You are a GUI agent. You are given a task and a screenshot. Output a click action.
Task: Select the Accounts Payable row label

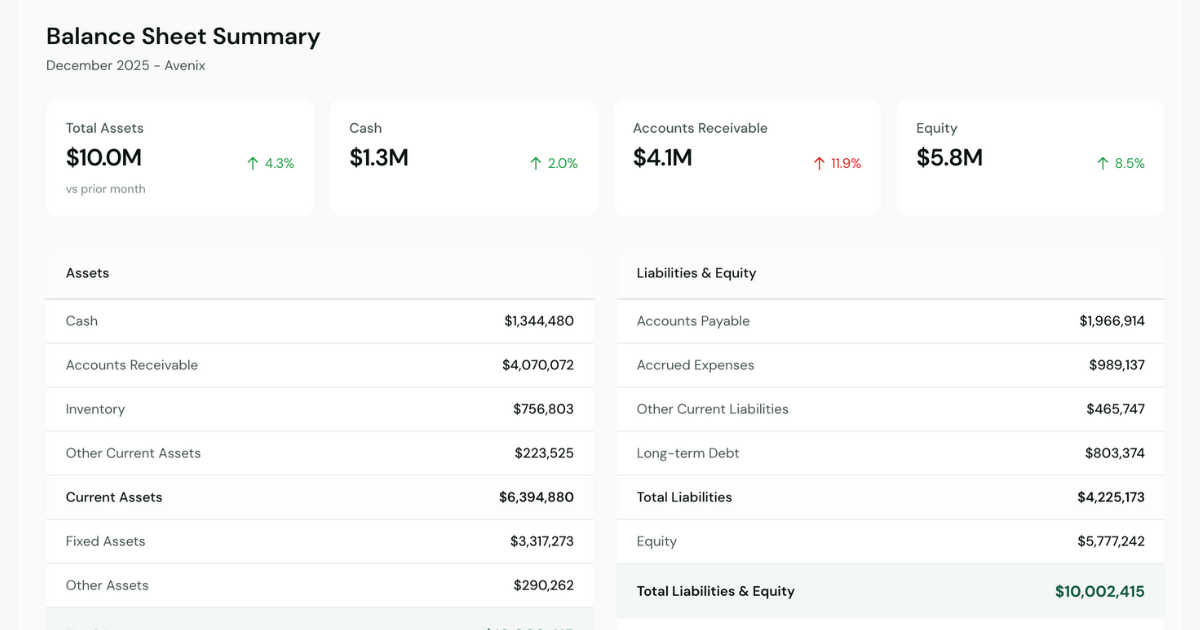coord(693,321)
